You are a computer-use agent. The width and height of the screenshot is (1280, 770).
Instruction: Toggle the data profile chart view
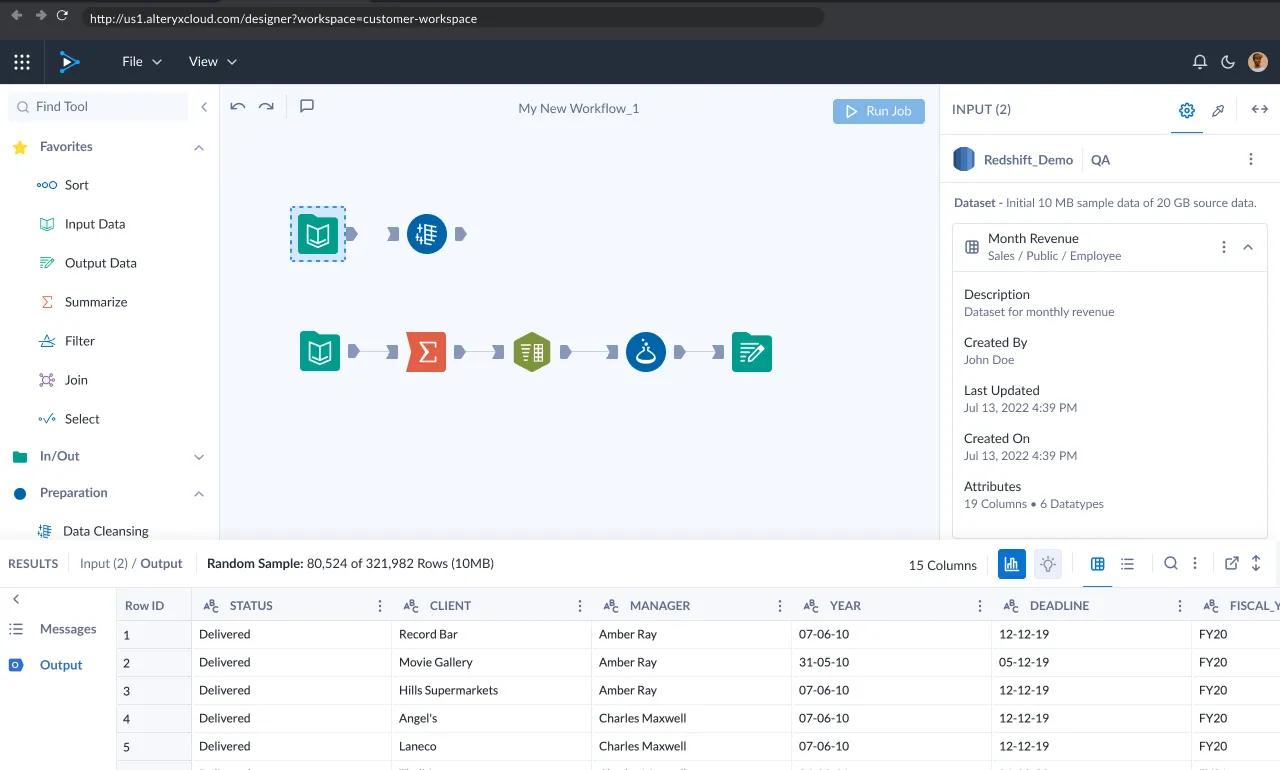pyautogui.click(x=1012, y=564)
